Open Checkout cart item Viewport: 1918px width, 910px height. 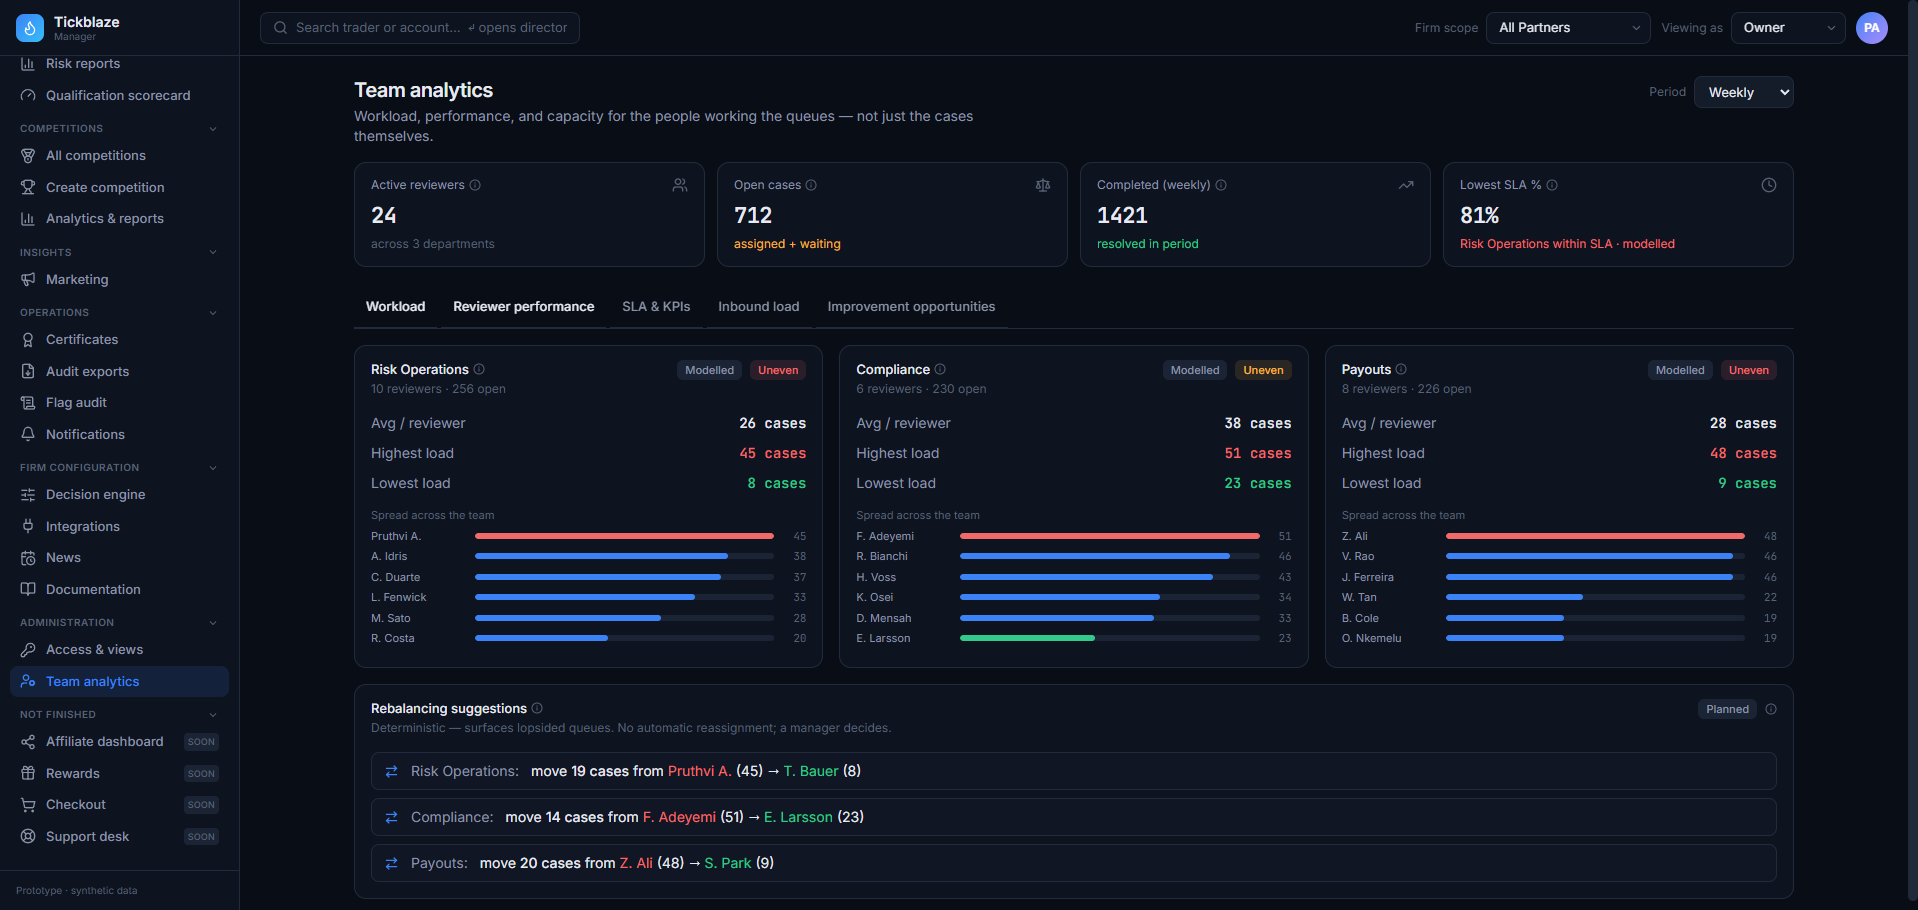[119, 805]
